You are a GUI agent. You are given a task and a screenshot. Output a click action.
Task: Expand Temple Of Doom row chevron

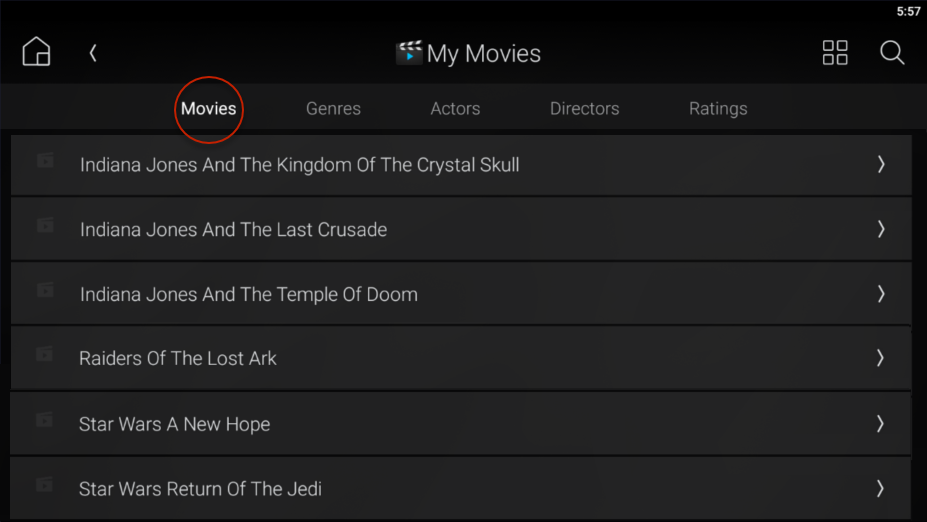click(x=881, y=294)
